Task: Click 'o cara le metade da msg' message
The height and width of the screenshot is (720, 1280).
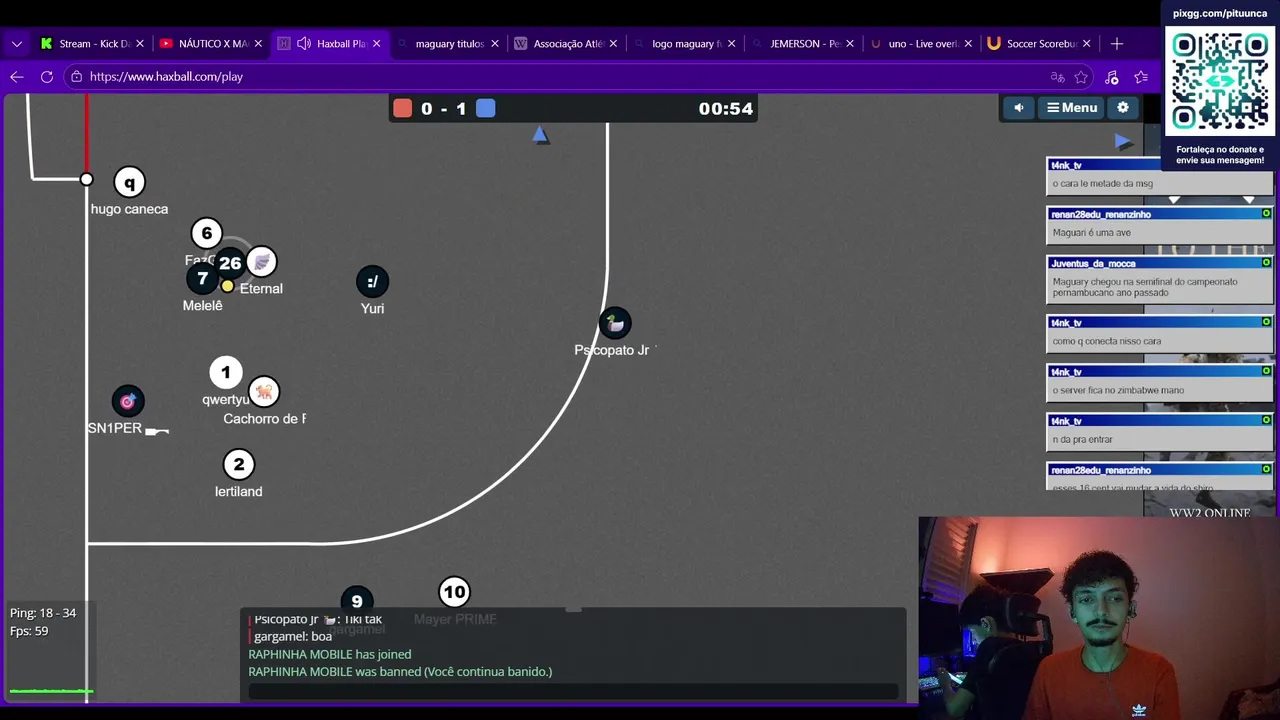Action: [x=1160, y=177]
